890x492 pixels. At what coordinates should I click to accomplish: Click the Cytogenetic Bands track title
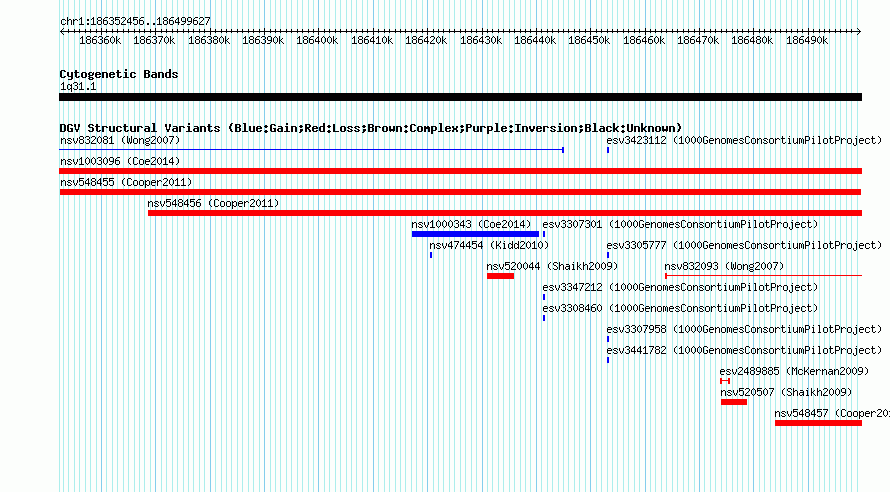119,74
